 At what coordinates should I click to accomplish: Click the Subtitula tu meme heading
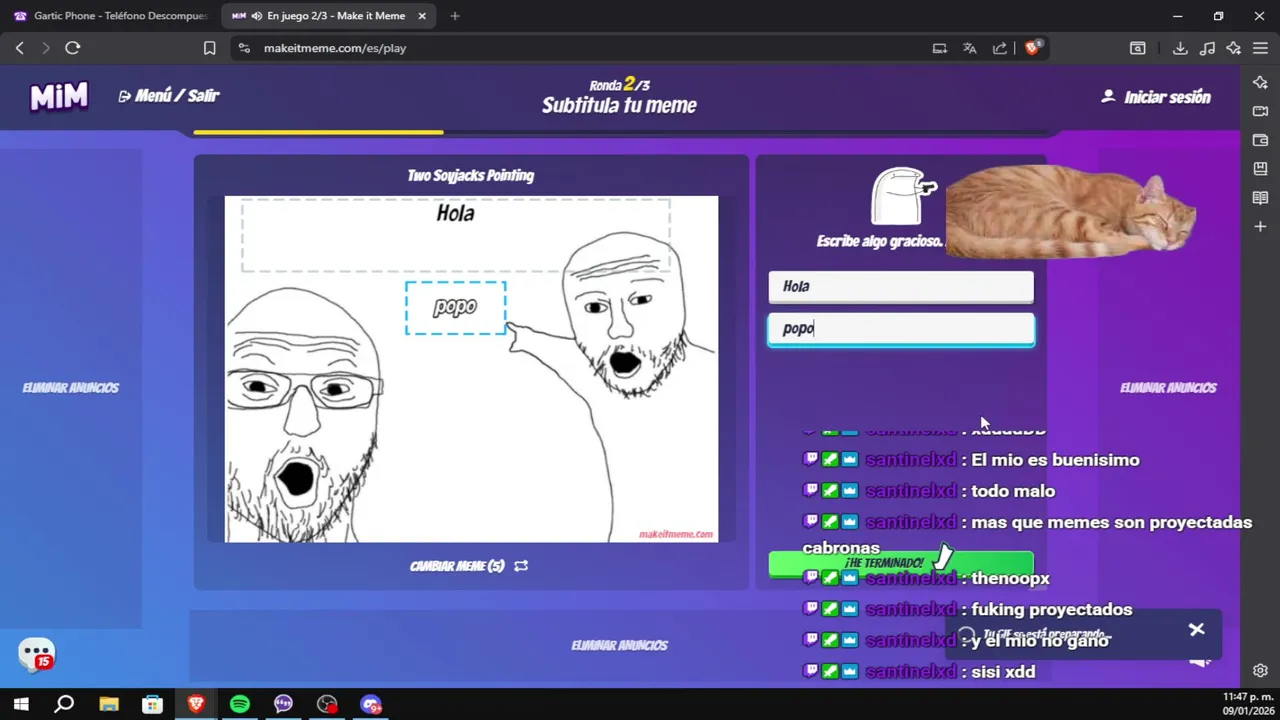(x=619, y=106)
